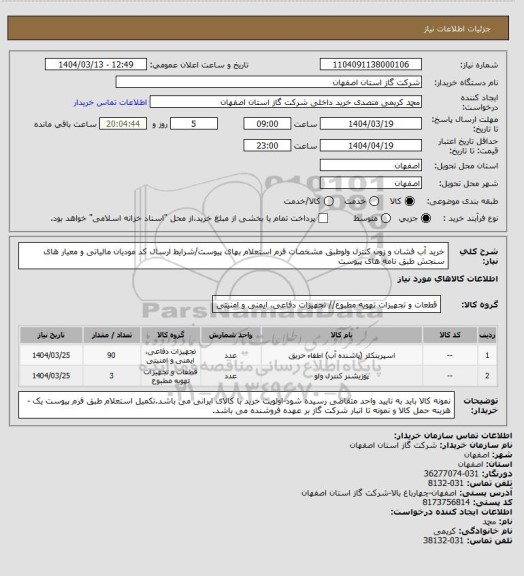Select the خدمت radio button
The height and width of the screenshot is (576, 524).
click(374, 201)
